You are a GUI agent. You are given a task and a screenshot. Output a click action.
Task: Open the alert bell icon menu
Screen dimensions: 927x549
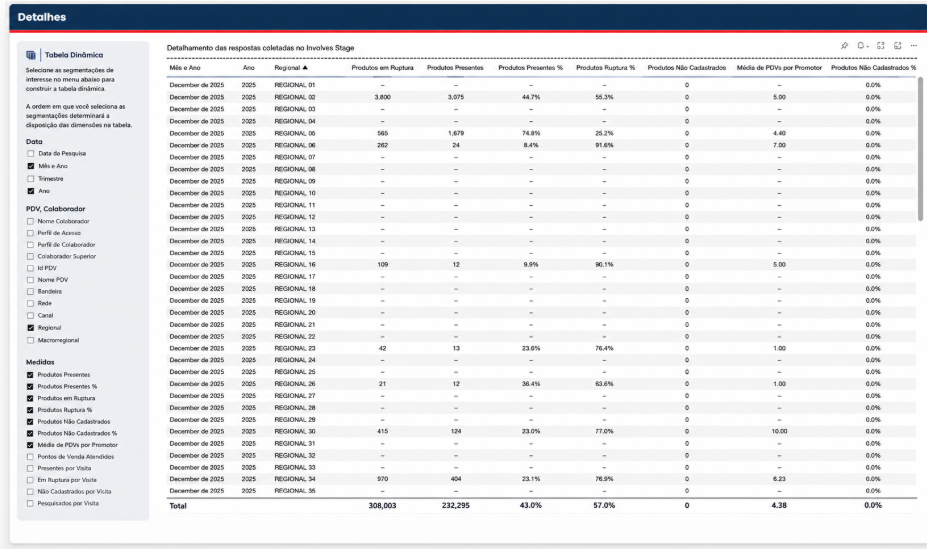click(863, 46)
